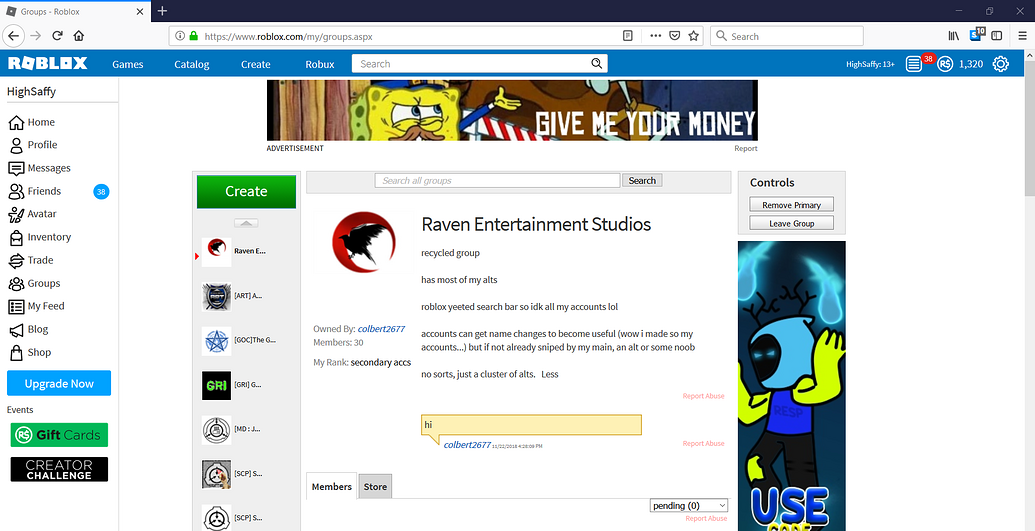Open the pending members dropdown
Screen dimensions: 1035x531
[x=688, y=505]
